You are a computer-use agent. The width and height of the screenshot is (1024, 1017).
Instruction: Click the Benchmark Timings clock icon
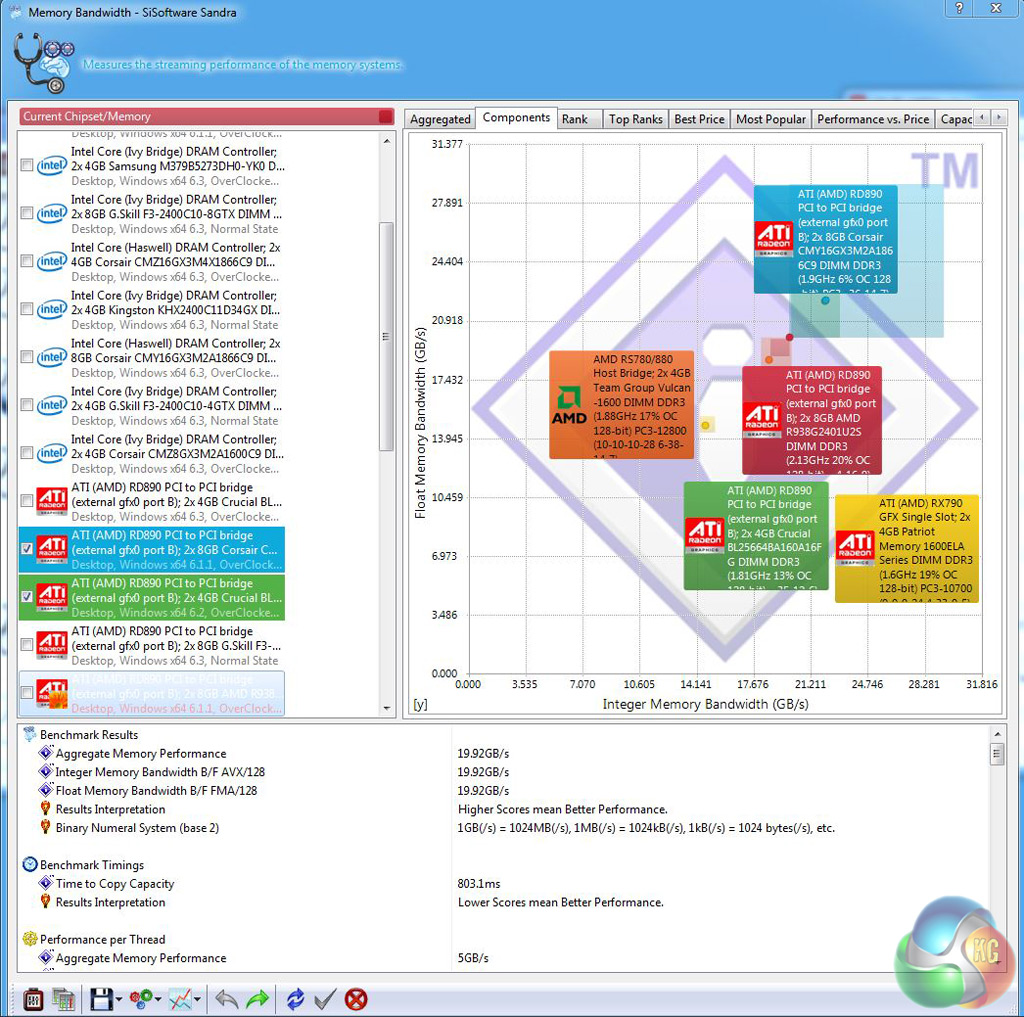pos(29,864)
